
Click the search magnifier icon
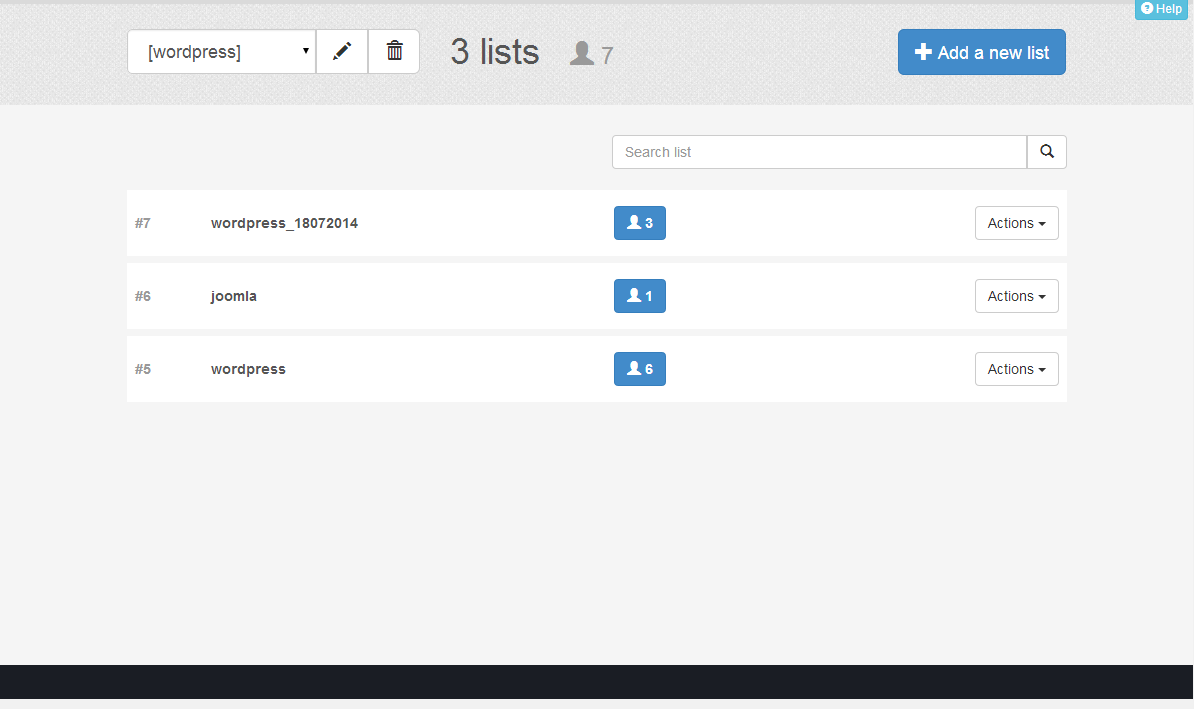coord(1046,152)
